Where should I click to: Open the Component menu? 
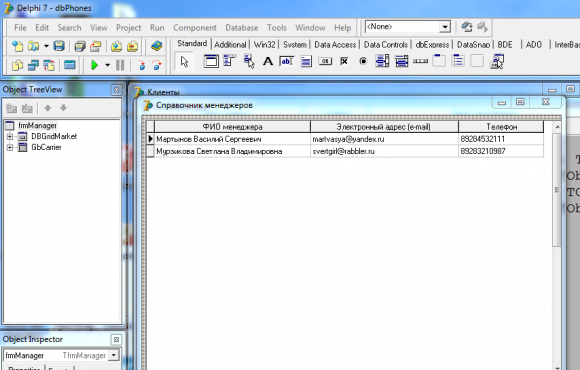[195, 28]
